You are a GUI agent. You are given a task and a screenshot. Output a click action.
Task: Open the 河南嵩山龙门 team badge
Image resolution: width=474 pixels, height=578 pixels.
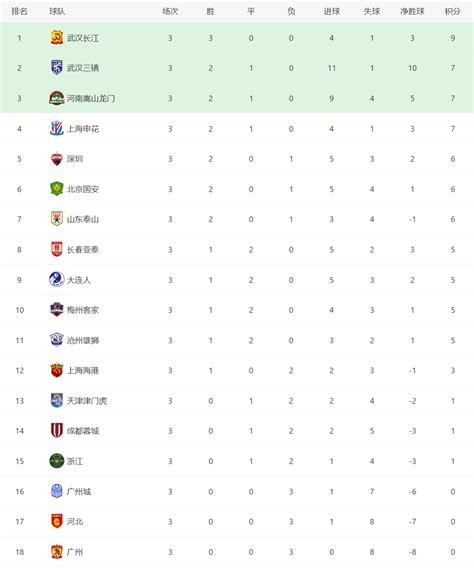pos(57,98)
